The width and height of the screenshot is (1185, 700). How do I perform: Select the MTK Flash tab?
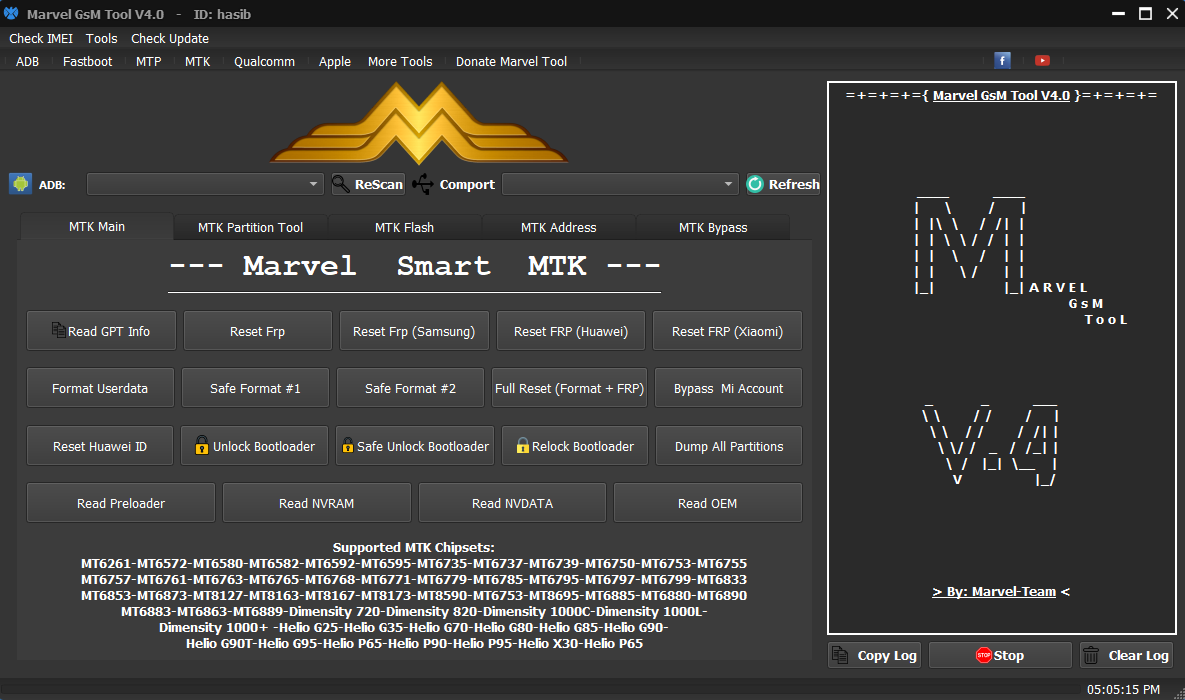tap(404, 227)
